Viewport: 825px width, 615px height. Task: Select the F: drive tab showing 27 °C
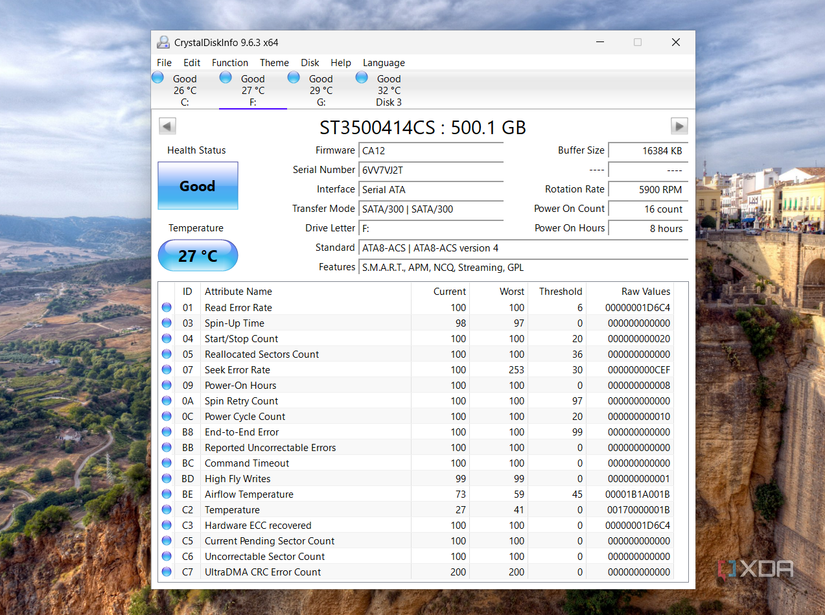pyautogui.click(x=253, y=90)
